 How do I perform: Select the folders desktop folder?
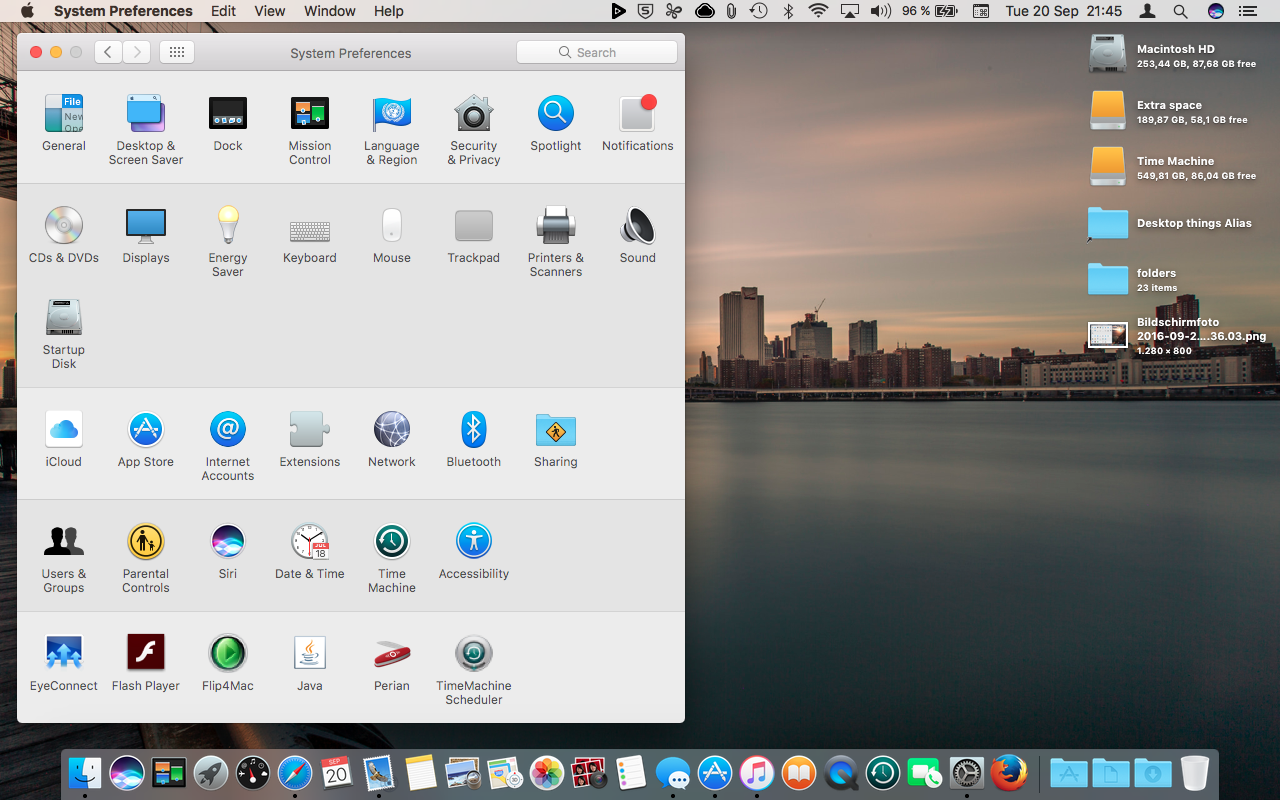click(1107, 278)
